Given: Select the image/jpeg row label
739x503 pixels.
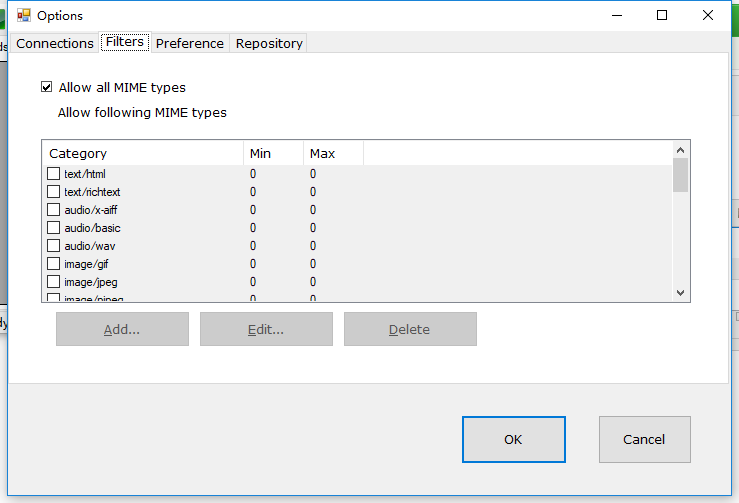Looking at the screenshot, I should tap(91, 282).
